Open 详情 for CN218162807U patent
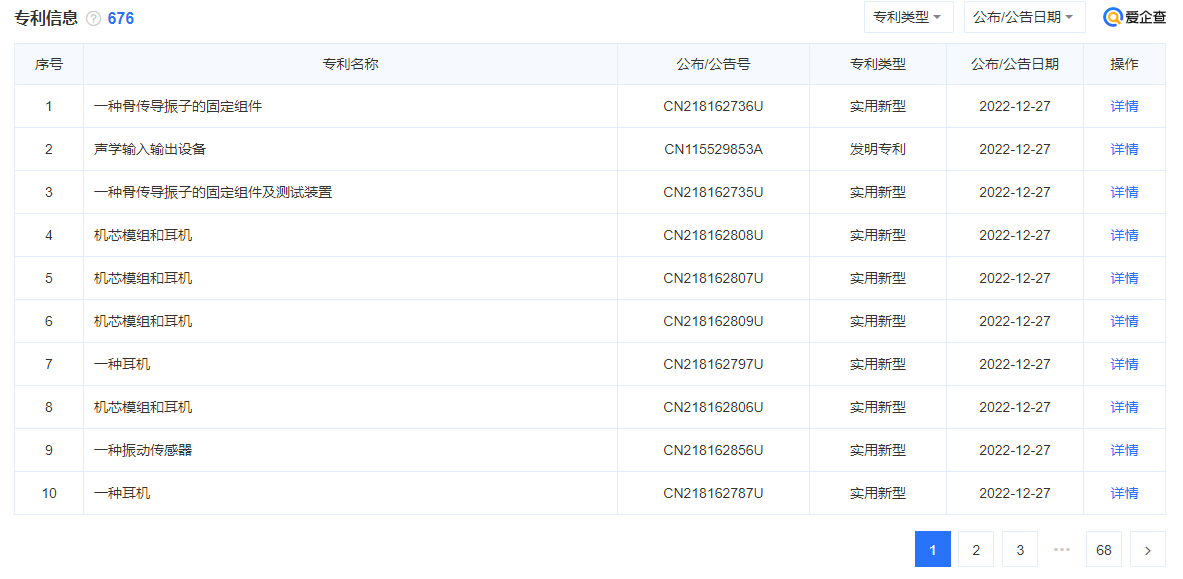The image size is (1183, 579). click(1124, 279)
